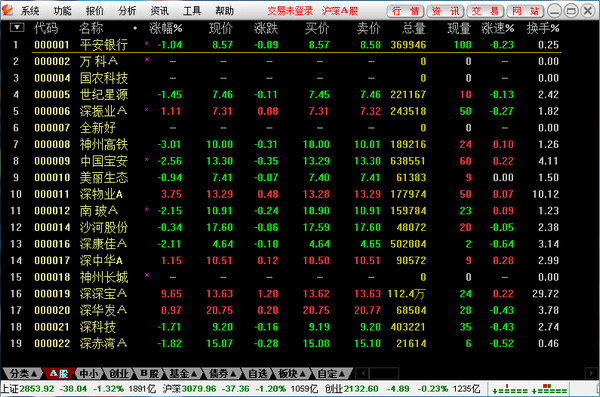Select the 中国宝安 stock row
Image resolution: width=600 pixels, height=397 pixels.
[285, 161]
